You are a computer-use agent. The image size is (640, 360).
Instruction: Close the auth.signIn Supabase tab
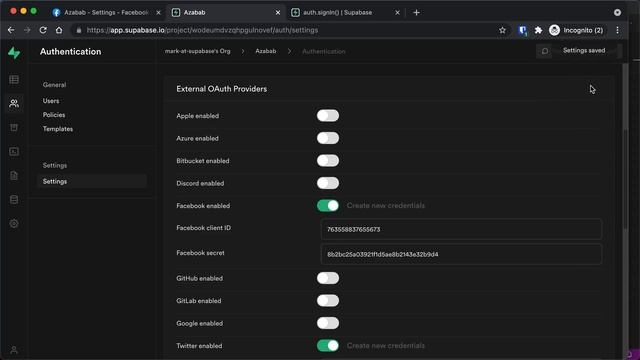click(397, 13)
